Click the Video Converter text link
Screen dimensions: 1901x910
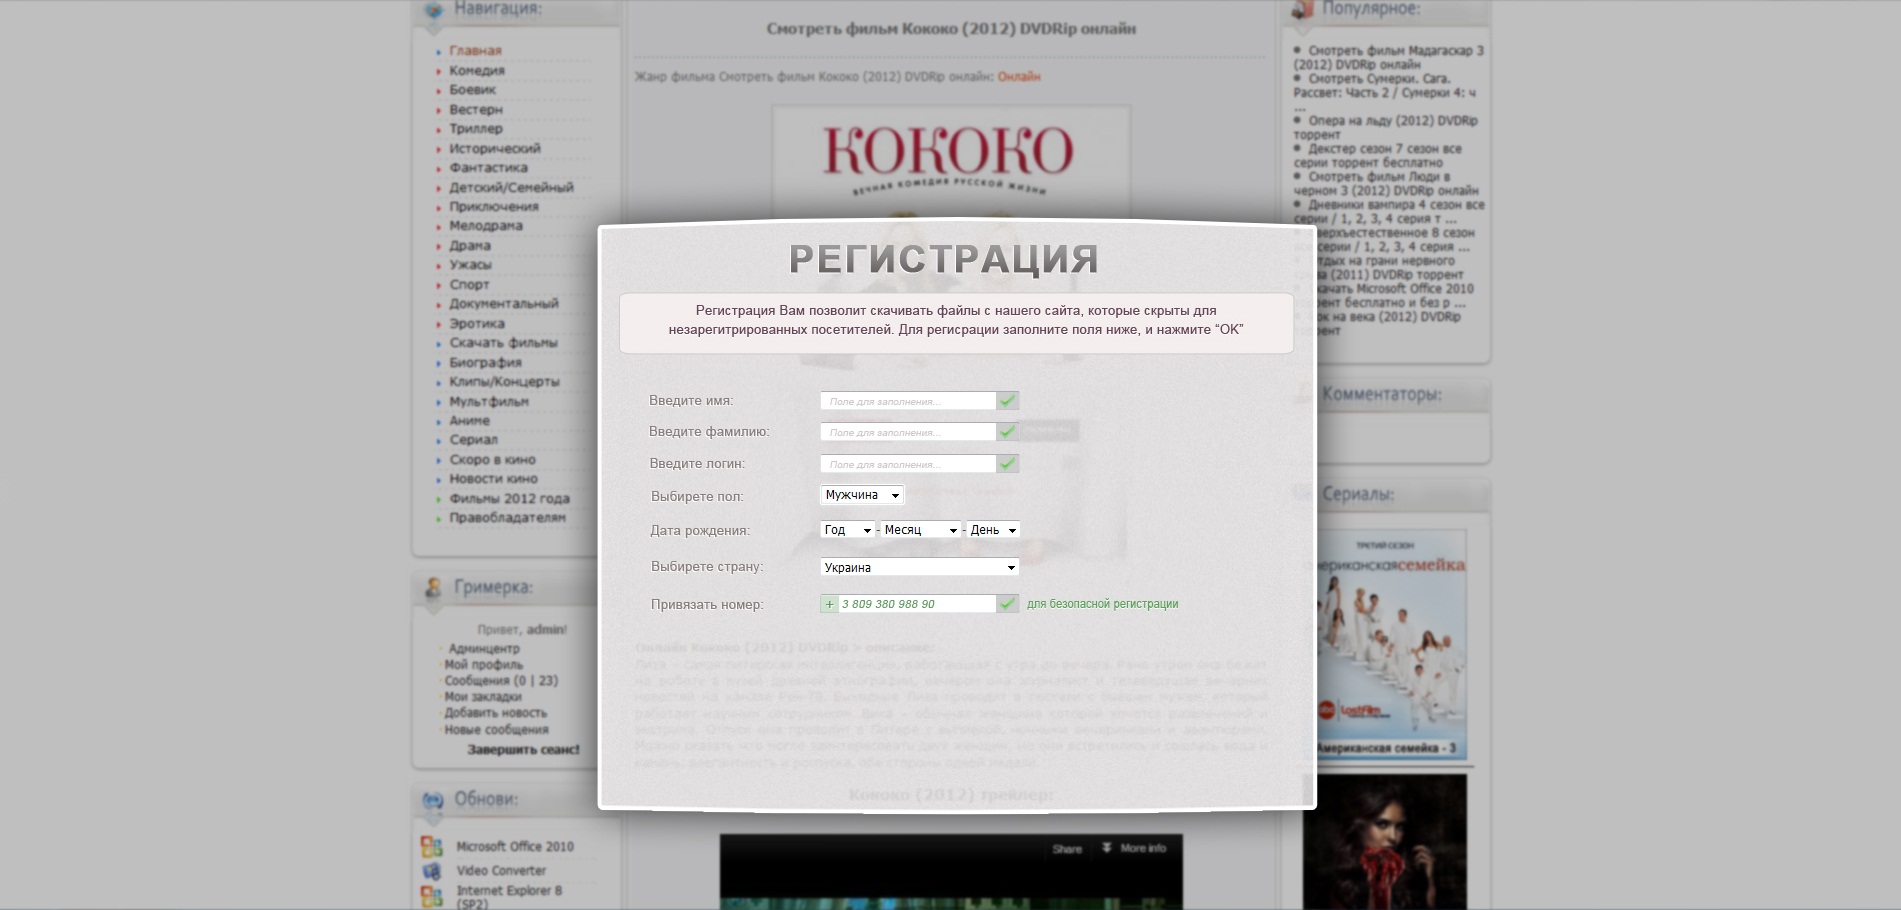[x=501, y=871]
